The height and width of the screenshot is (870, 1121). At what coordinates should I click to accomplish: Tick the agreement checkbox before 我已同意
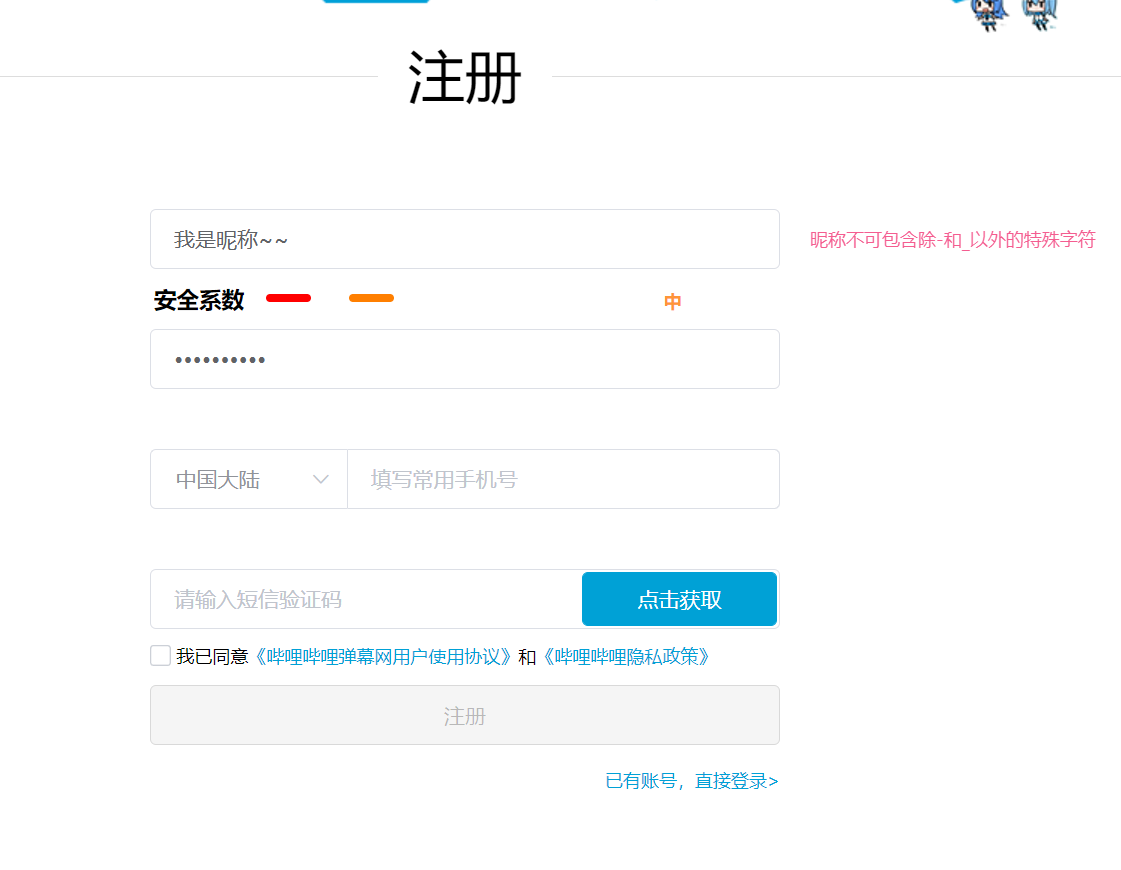coord(161,656)
